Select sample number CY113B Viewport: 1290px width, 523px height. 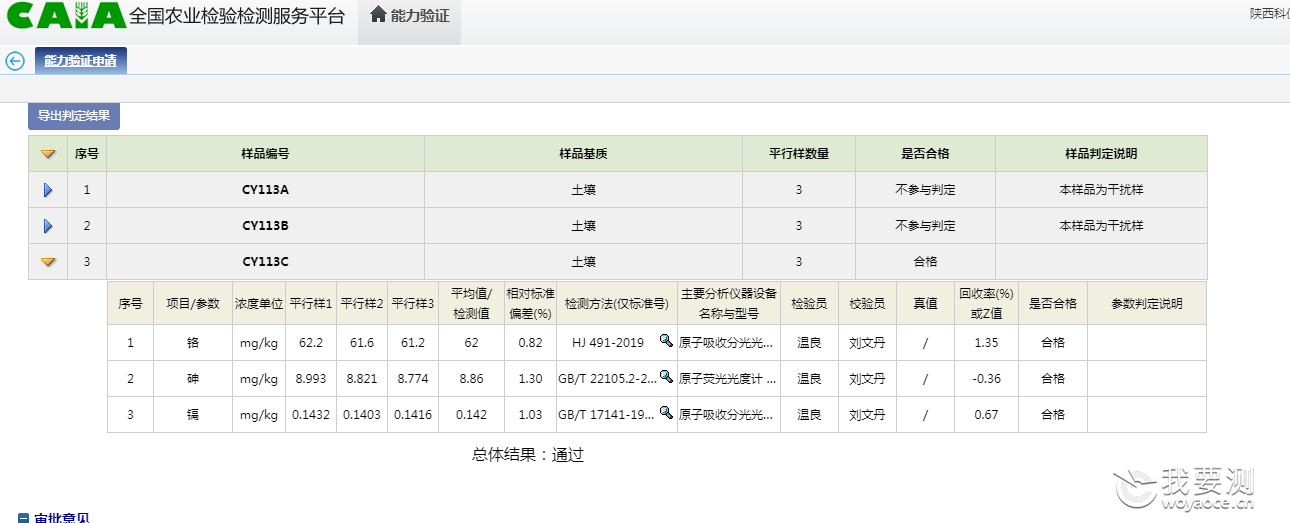click(x=265, y=226)
